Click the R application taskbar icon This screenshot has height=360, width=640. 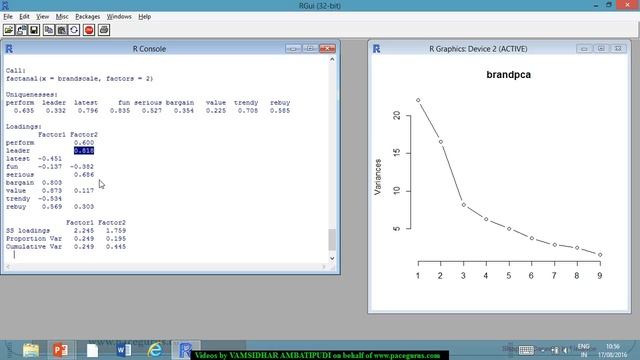(185, 350)
